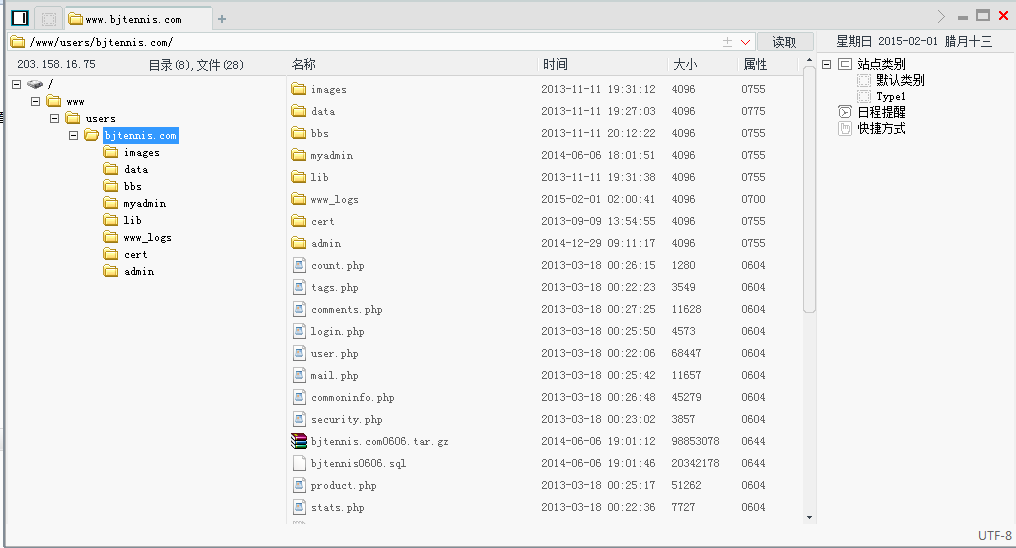Click the data folder icon in file list

299,111
